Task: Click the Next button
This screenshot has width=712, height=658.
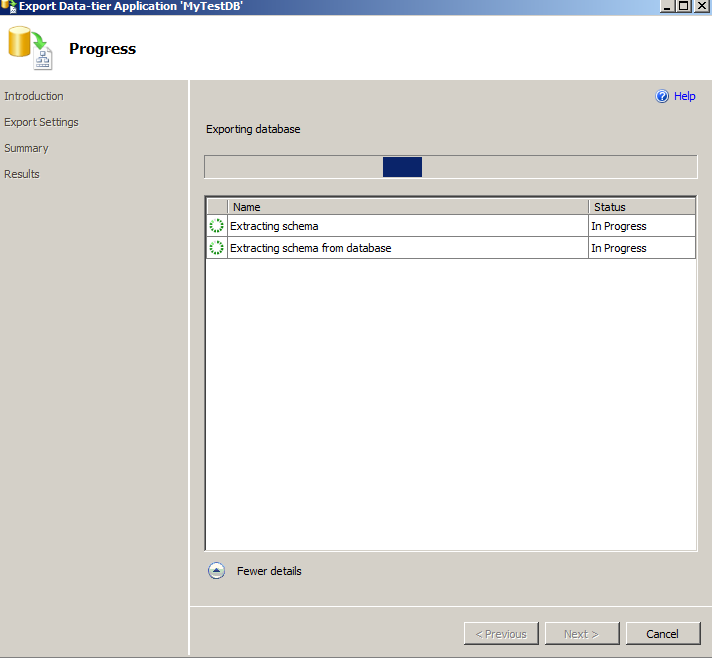Action: [580, 633]
